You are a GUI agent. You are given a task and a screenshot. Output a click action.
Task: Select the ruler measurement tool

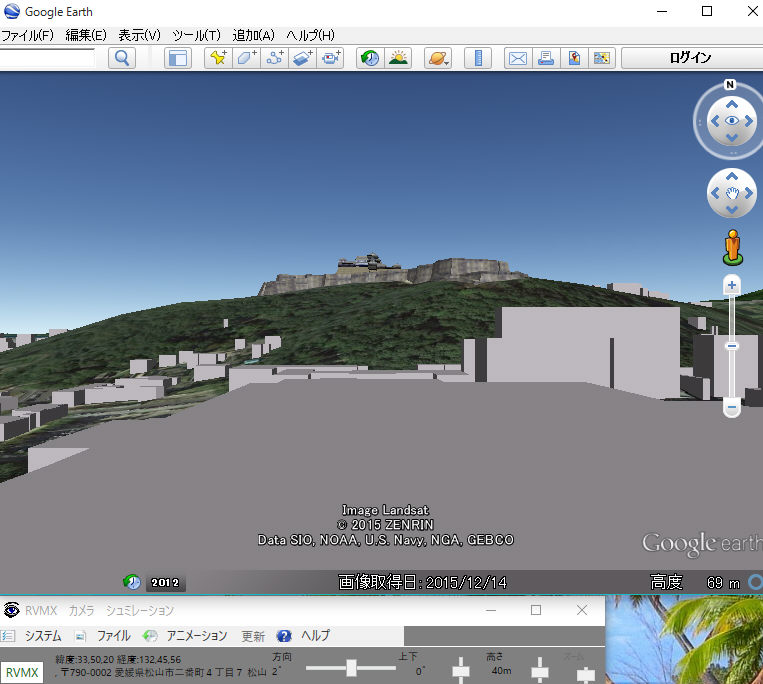(x=478, y=58)
